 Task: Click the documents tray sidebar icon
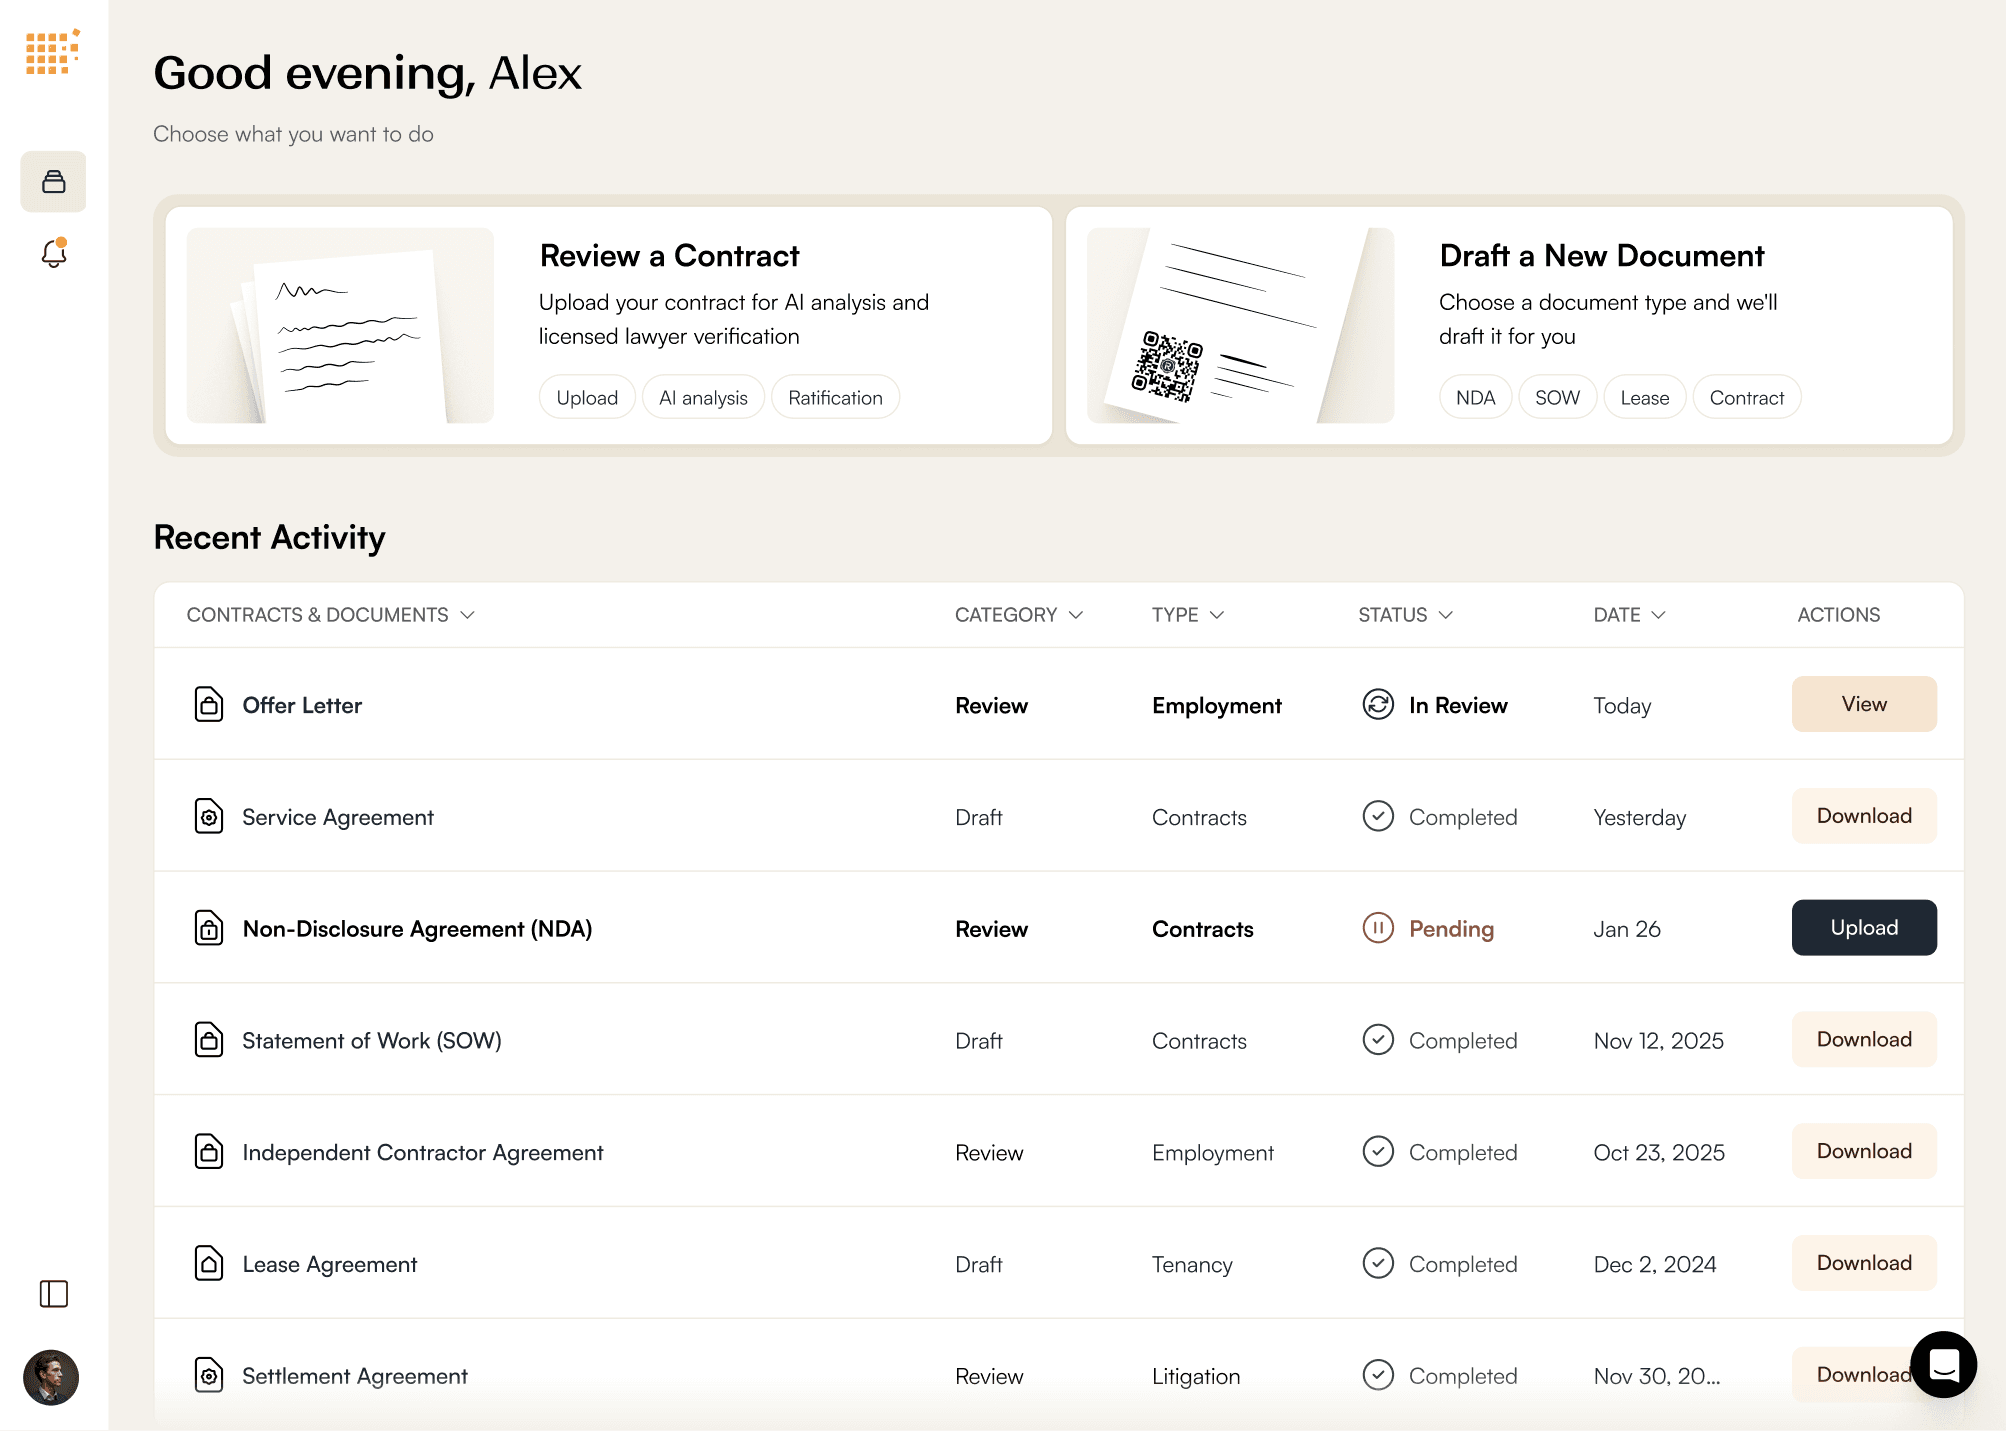[x=54, y=182]
